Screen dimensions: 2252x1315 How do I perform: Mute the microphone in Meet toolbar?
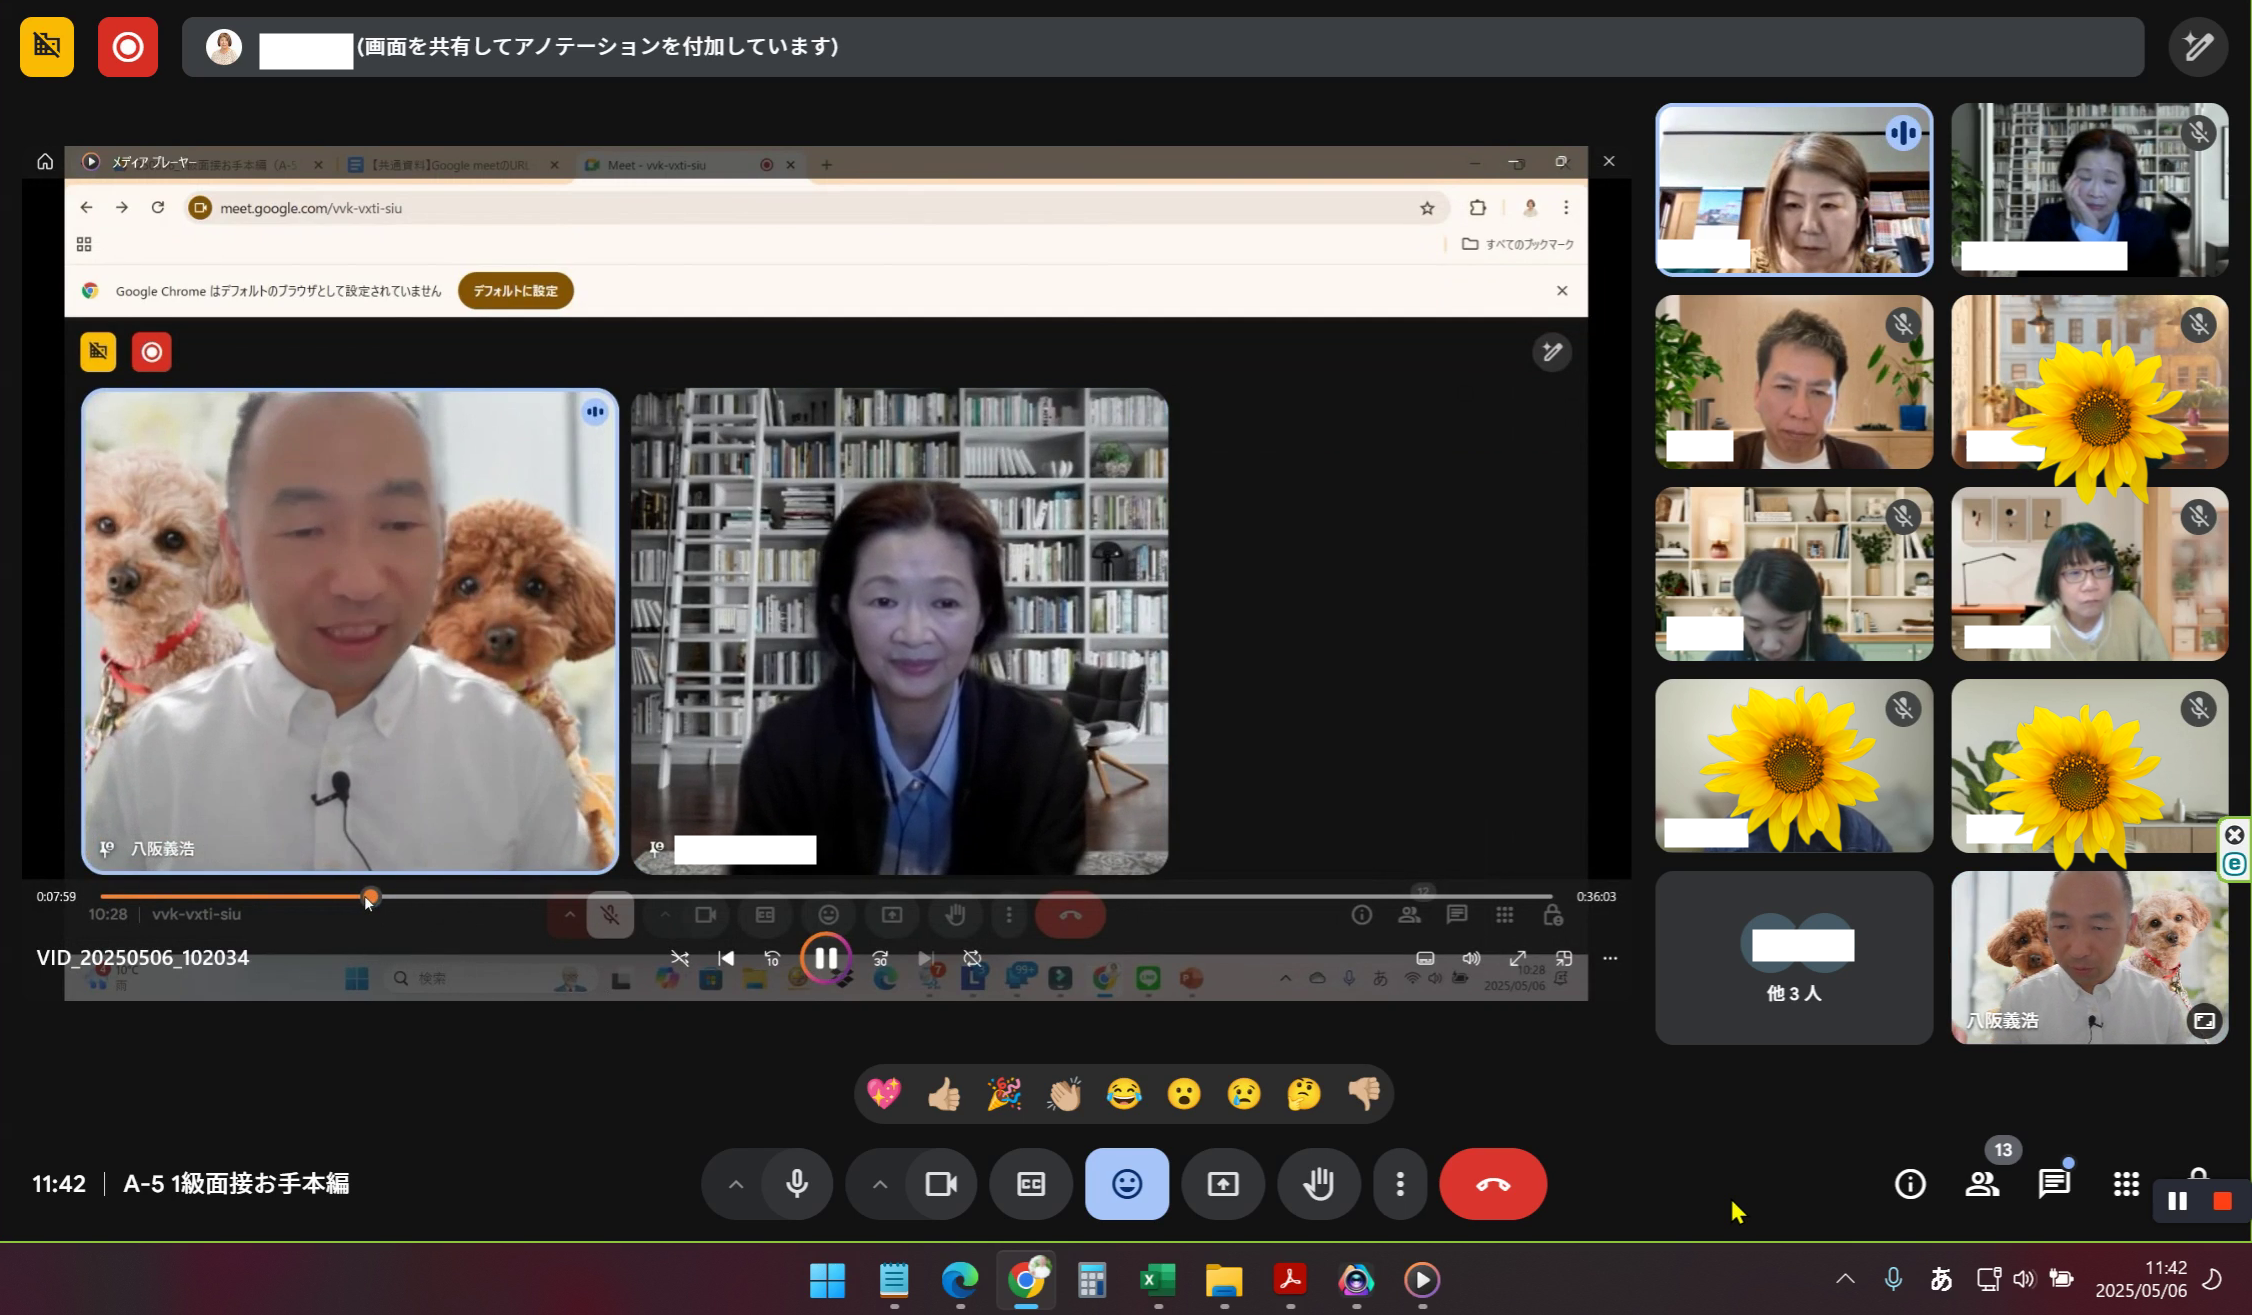pyautogui.click(x=797, y=1184)
